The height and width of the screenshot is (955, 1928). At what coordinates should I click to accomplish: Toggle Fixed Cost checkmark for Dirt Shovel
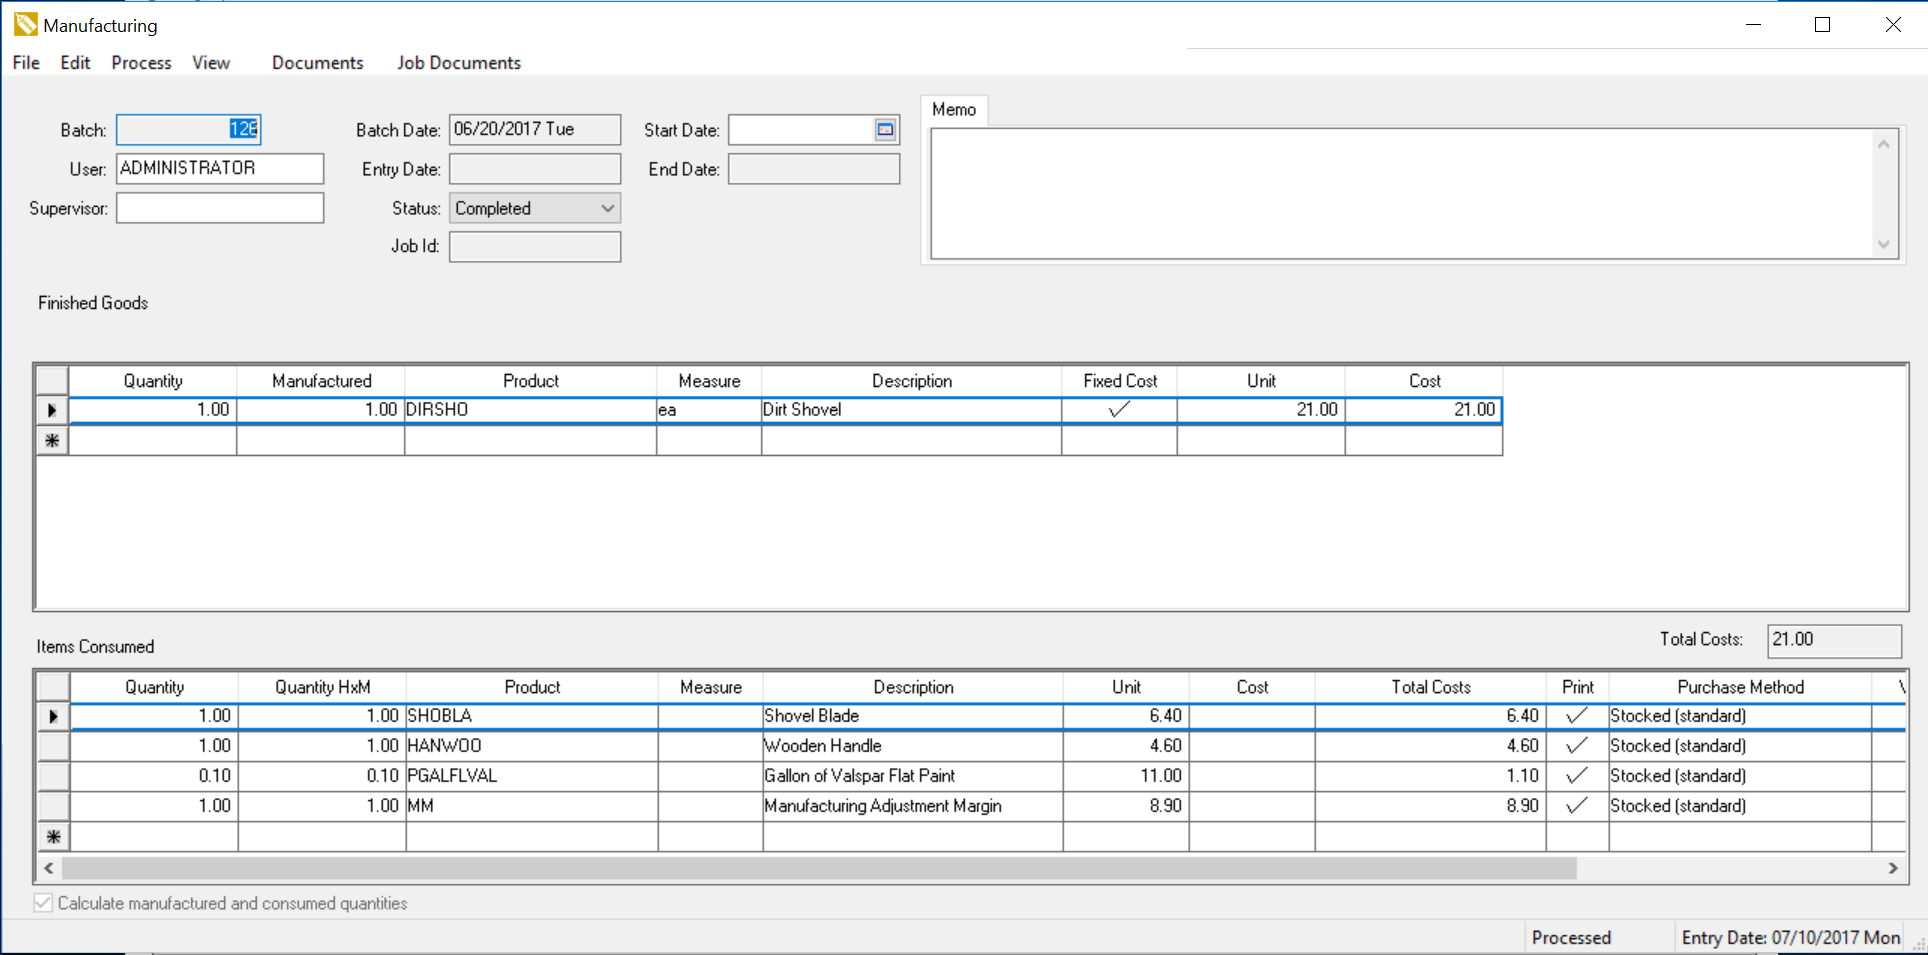1119,409
